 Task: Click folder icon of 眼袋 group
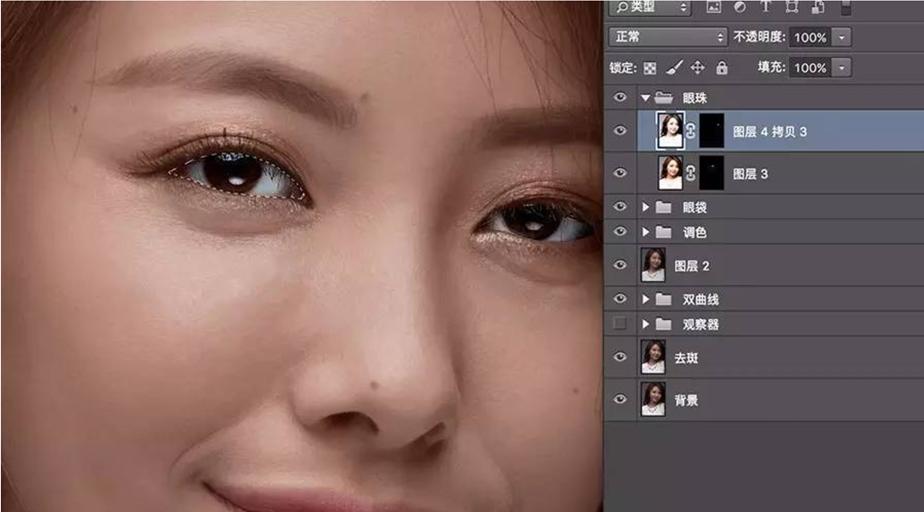tap(664, 207)
